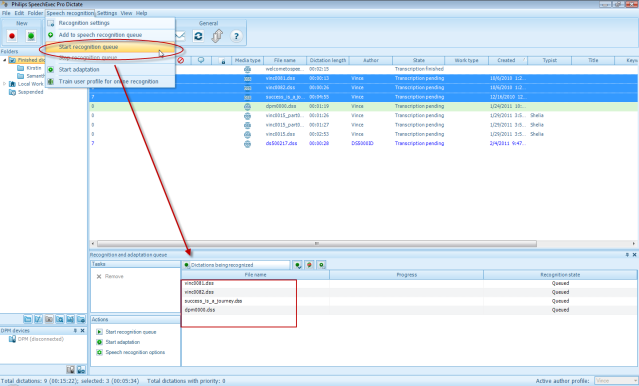Select the vinc0015.dss dictation row

click(364, 134)
